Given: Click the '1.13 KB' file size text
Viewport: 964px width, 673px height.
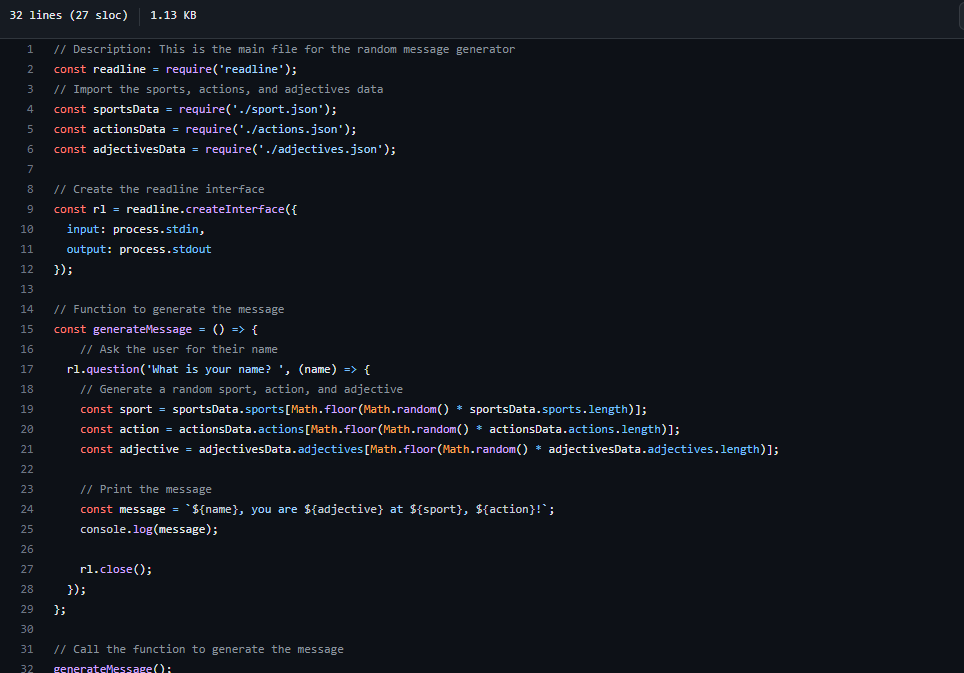Looking at the screenshot, I should click(x=173, y=15).
